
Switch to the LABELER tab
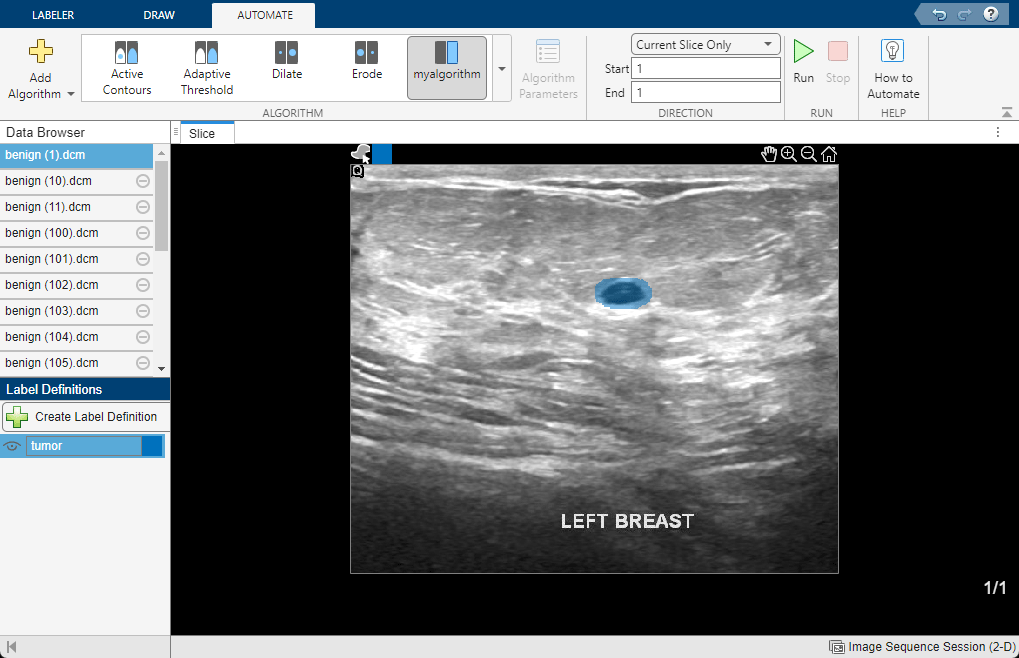53,15
